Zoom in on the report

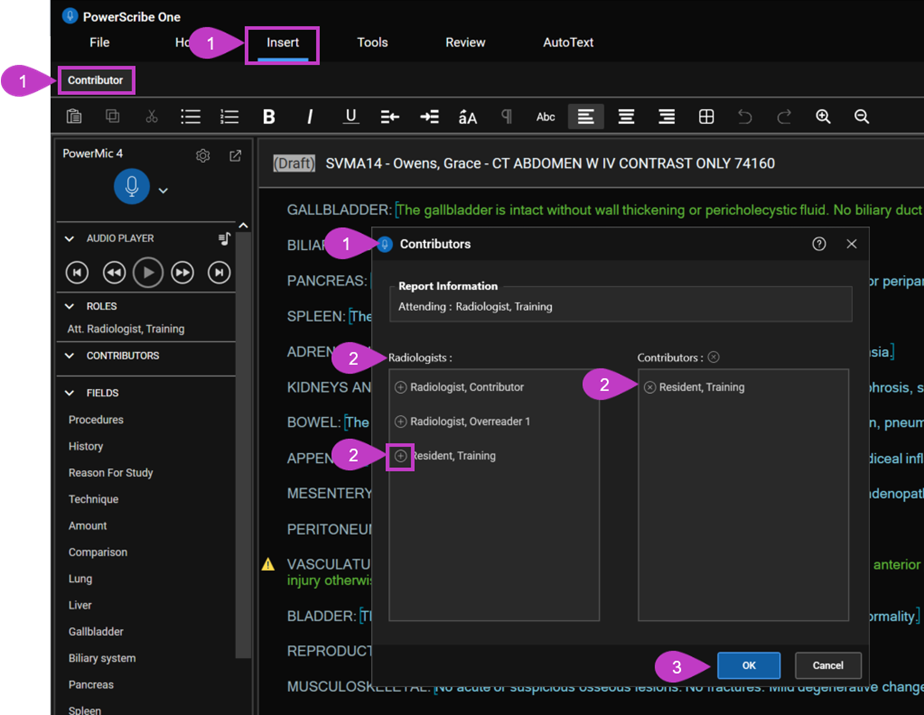pos(823,117)
